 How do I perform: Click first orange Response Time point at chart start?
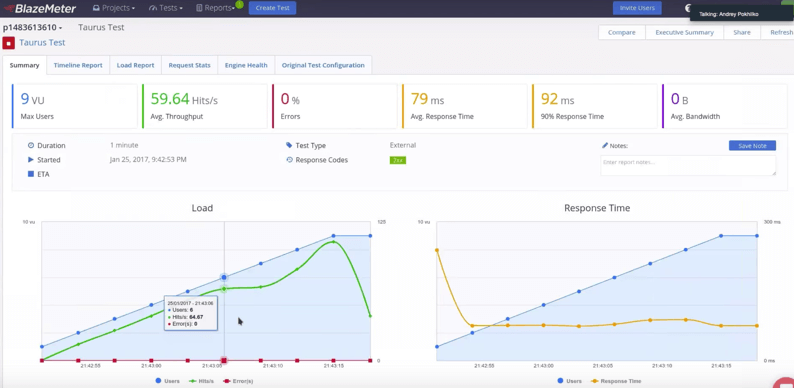coord(436,250)
